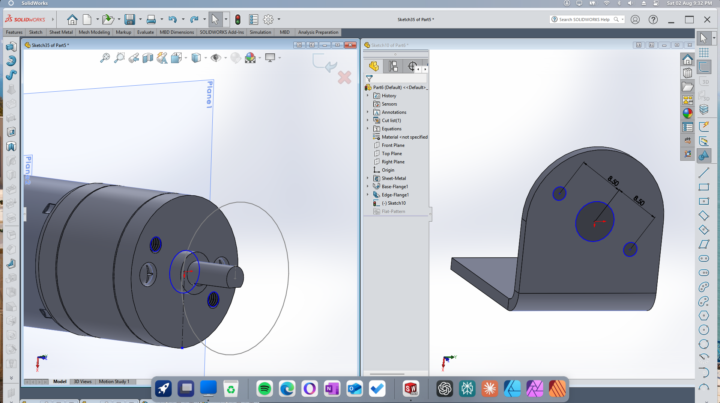Open the Simulation tab

(x=260, y=32)
